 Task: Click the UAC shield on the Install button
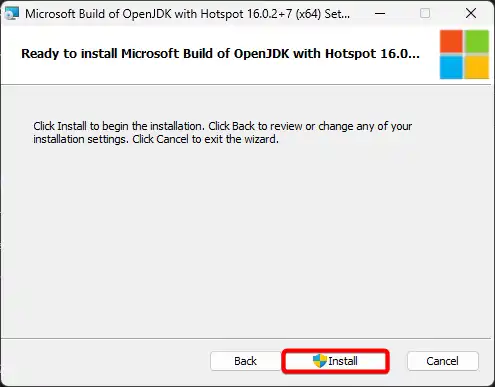pyautogui.click(x=320, y=361)
